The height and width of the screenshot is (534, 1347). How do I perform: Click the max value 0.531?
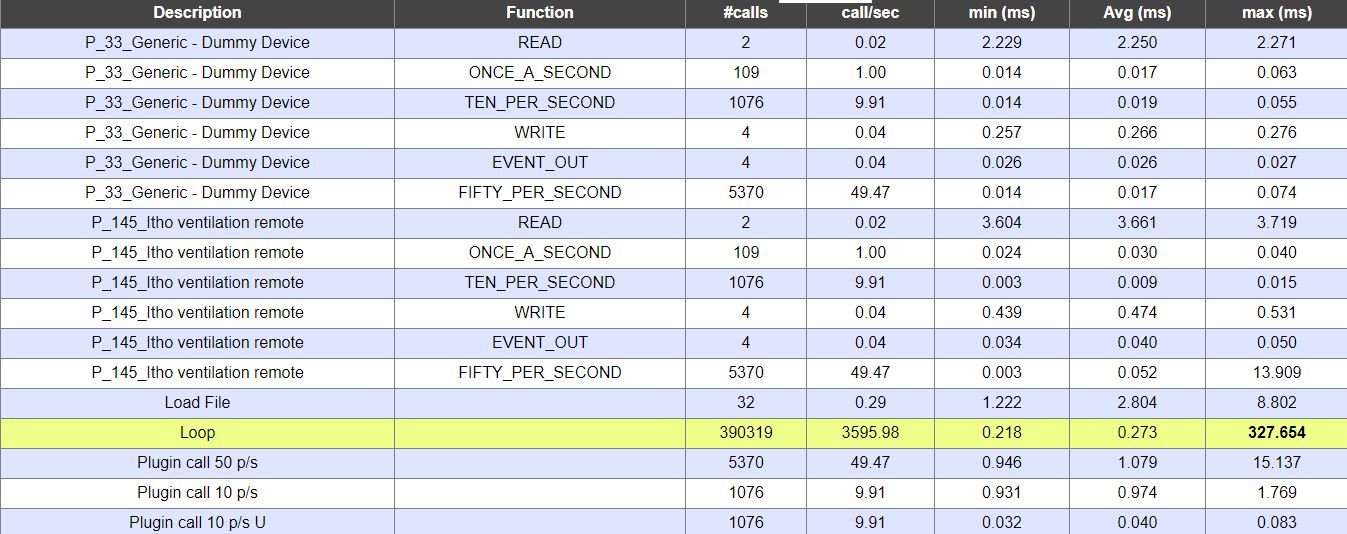coord(1276,313)
